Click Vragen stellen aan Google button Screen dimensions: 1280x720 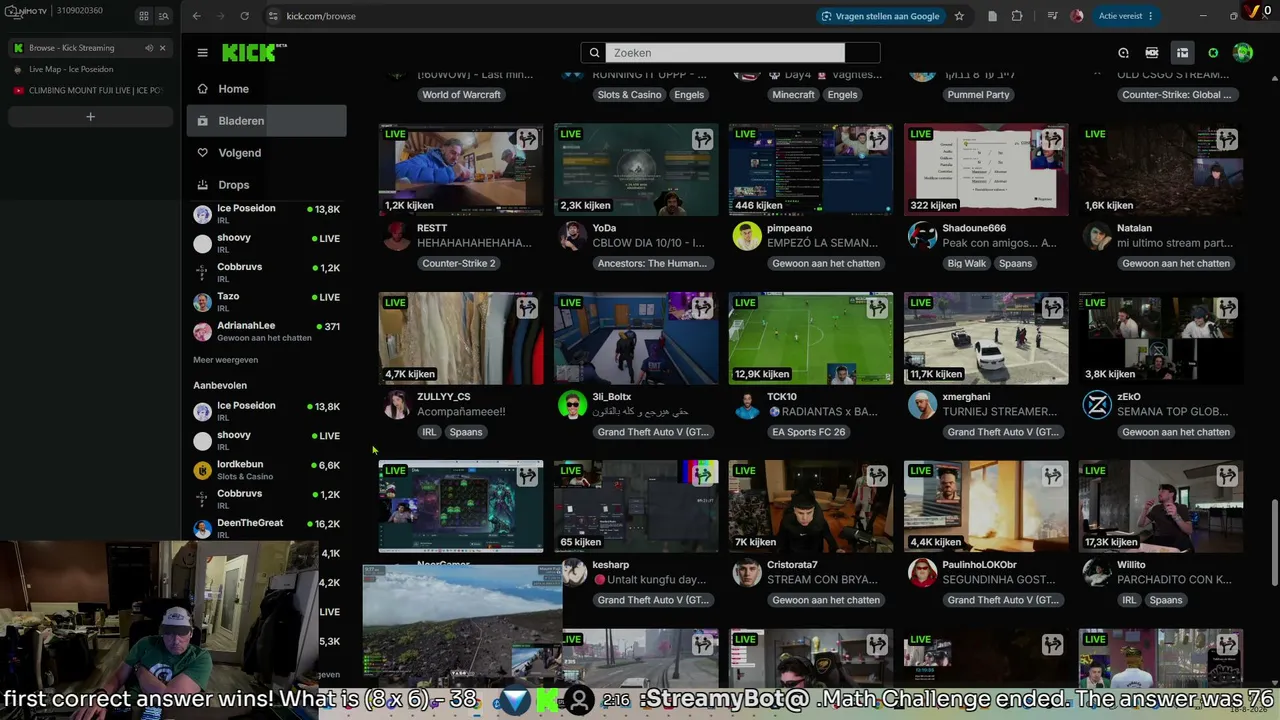point(880,16)
